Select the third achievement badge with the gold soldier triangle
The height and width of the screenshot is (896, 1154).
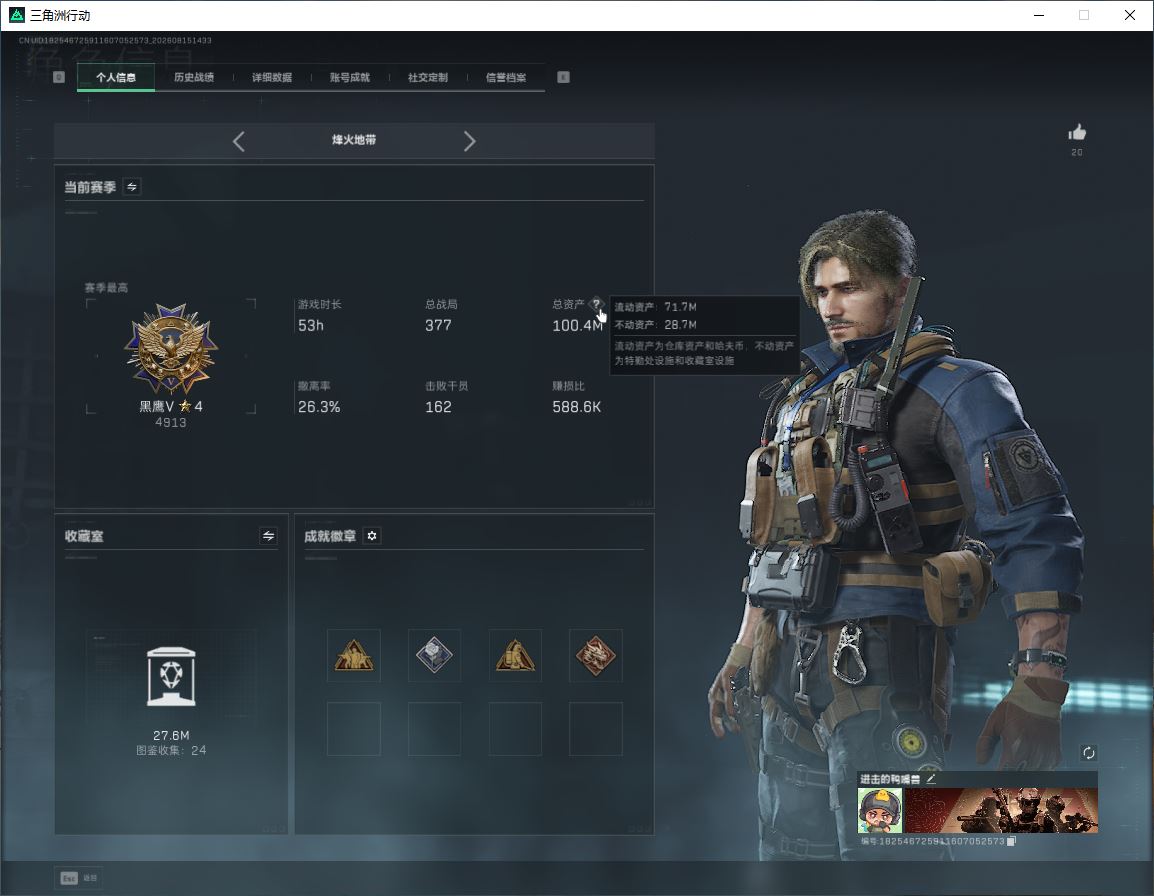[x=515, y=655]
